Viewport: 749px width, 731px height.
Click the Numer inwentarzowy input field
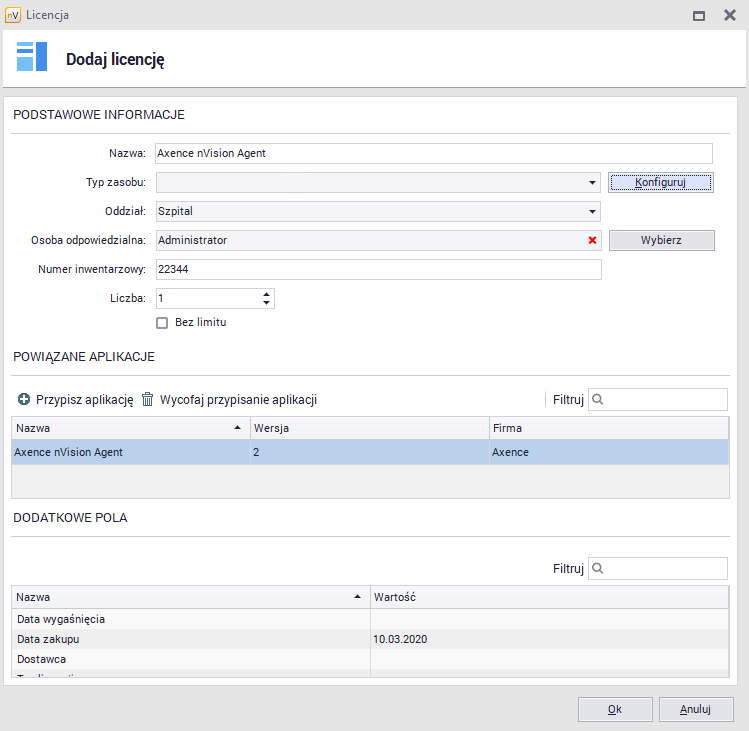coord(378,270)
